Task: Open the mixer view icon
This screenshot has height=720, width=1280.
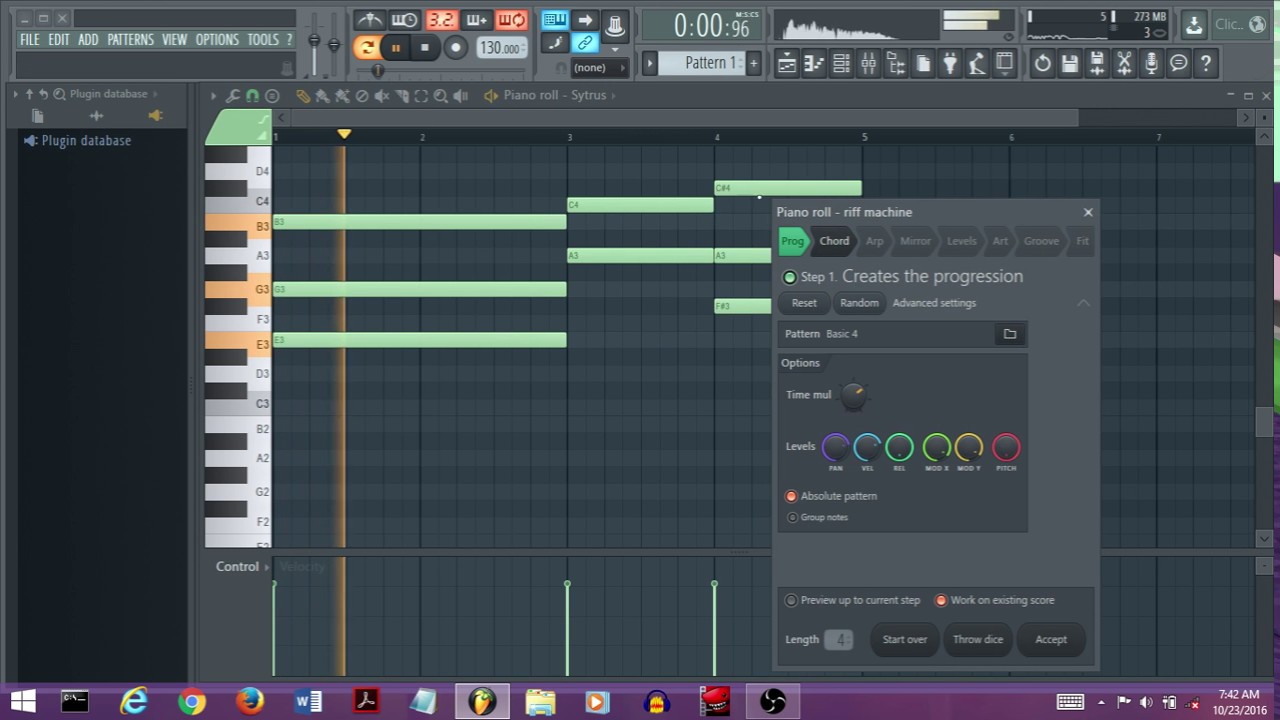Action: click(868, 63)
